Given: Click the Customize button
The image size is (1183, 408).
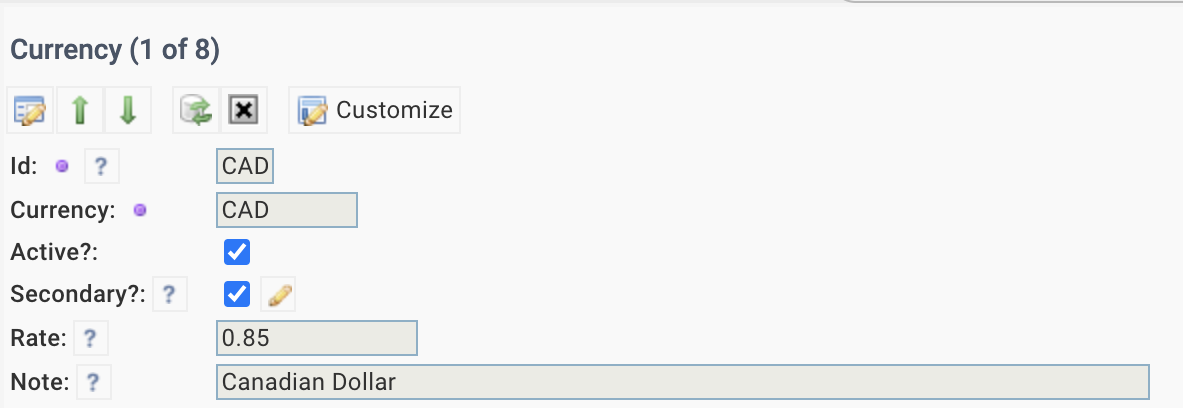Looking at the screenshot, I should coord(374,110).
